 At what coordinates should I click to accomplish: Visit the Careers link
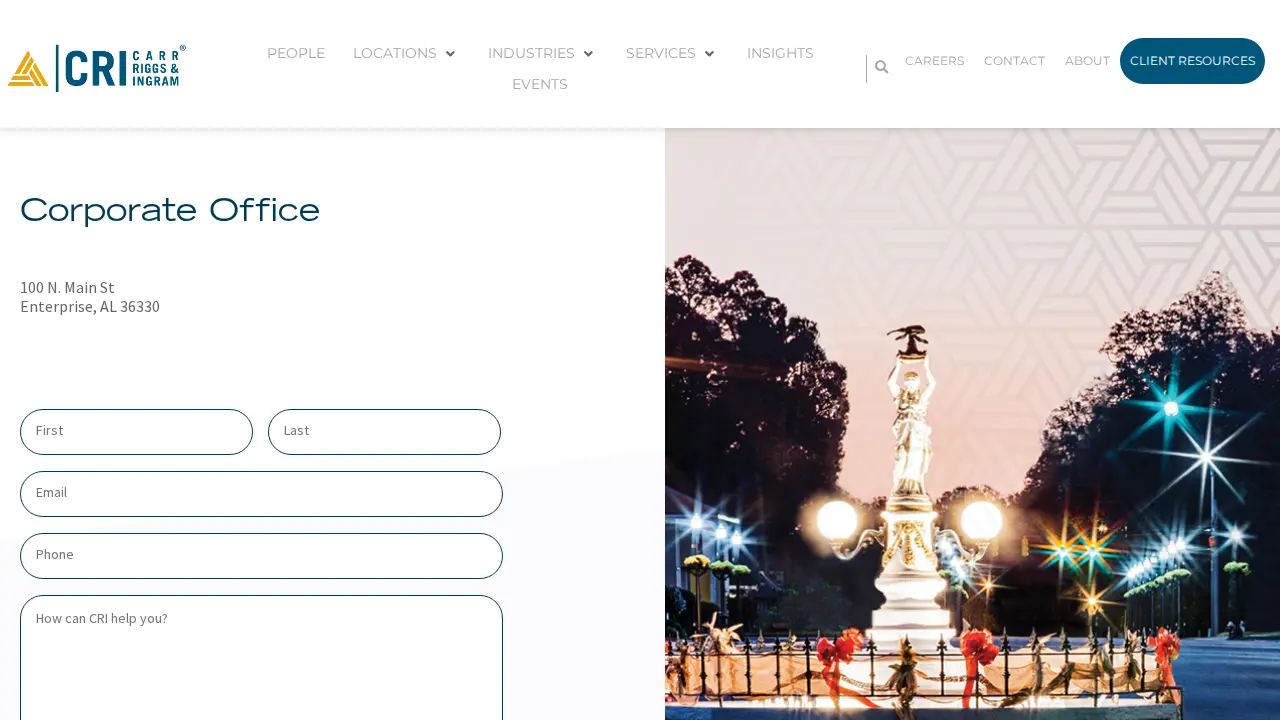click(x=935, y=61)
